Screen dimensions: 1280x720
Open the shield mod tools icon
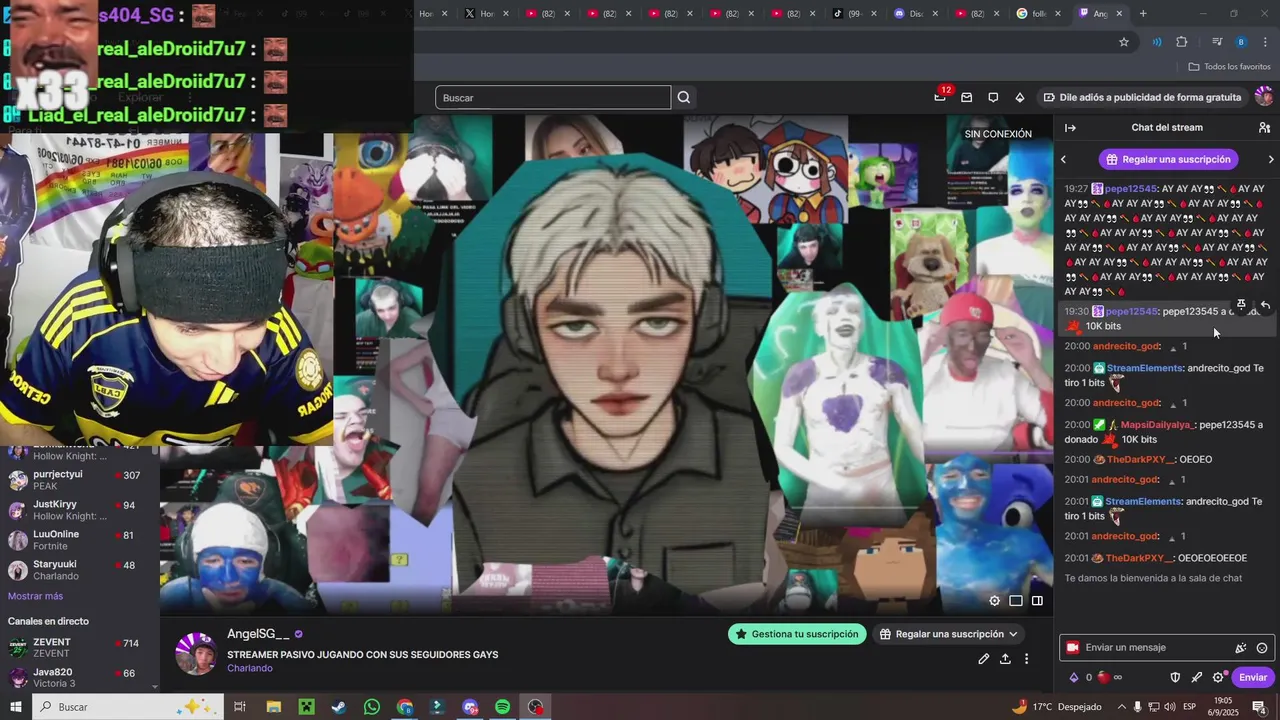point(1175,677)
